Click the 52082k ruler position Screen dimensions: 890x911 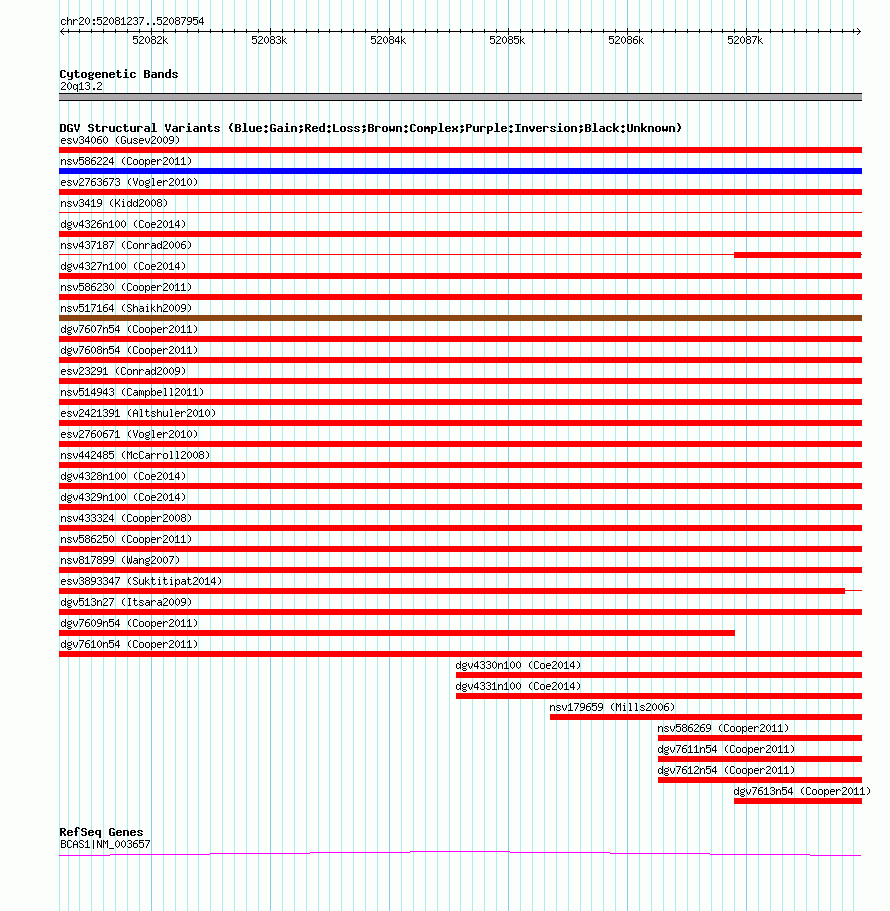[150, 40]
